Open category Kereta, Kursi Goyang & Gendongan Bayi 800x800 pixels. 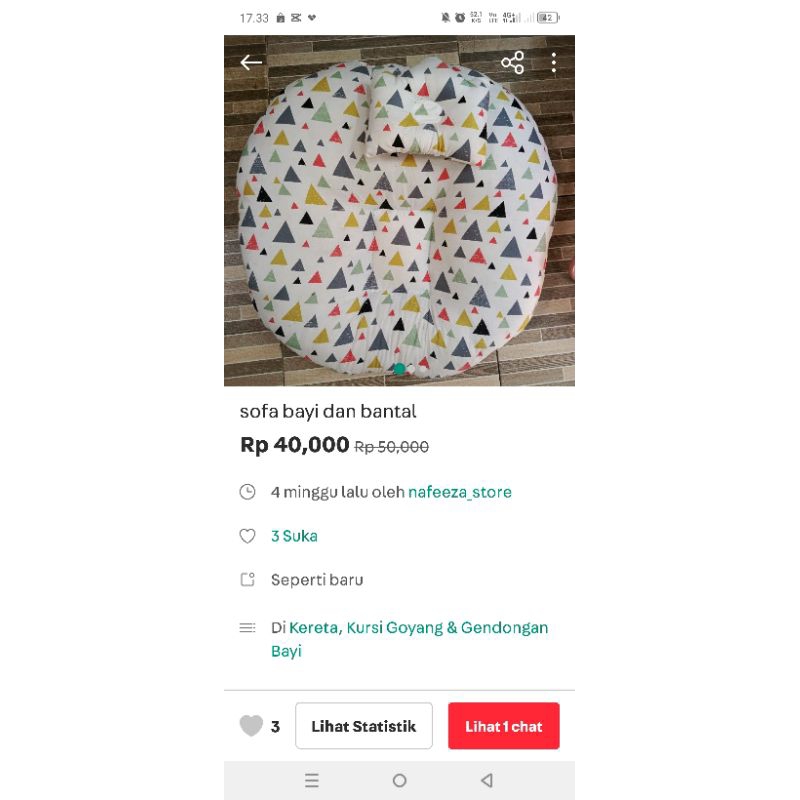coord(409,639)
